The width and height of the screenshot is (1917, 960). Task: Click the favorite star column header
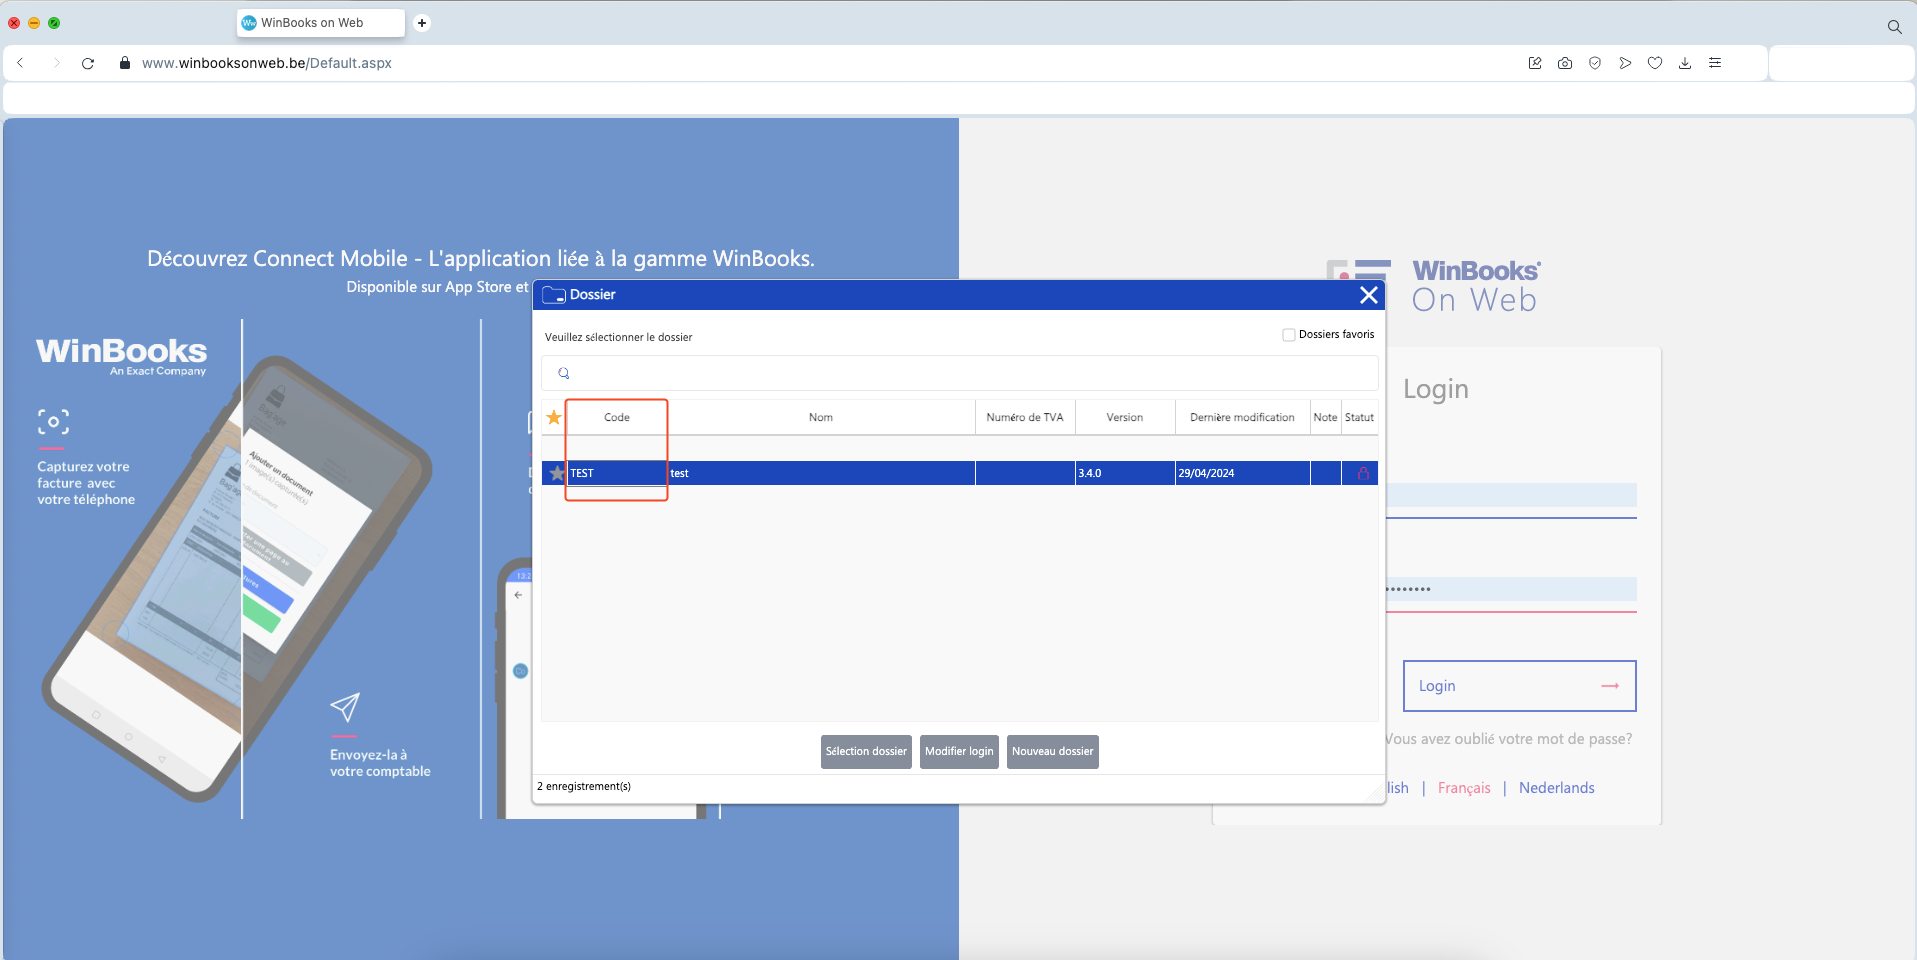(x=554, y=417)
